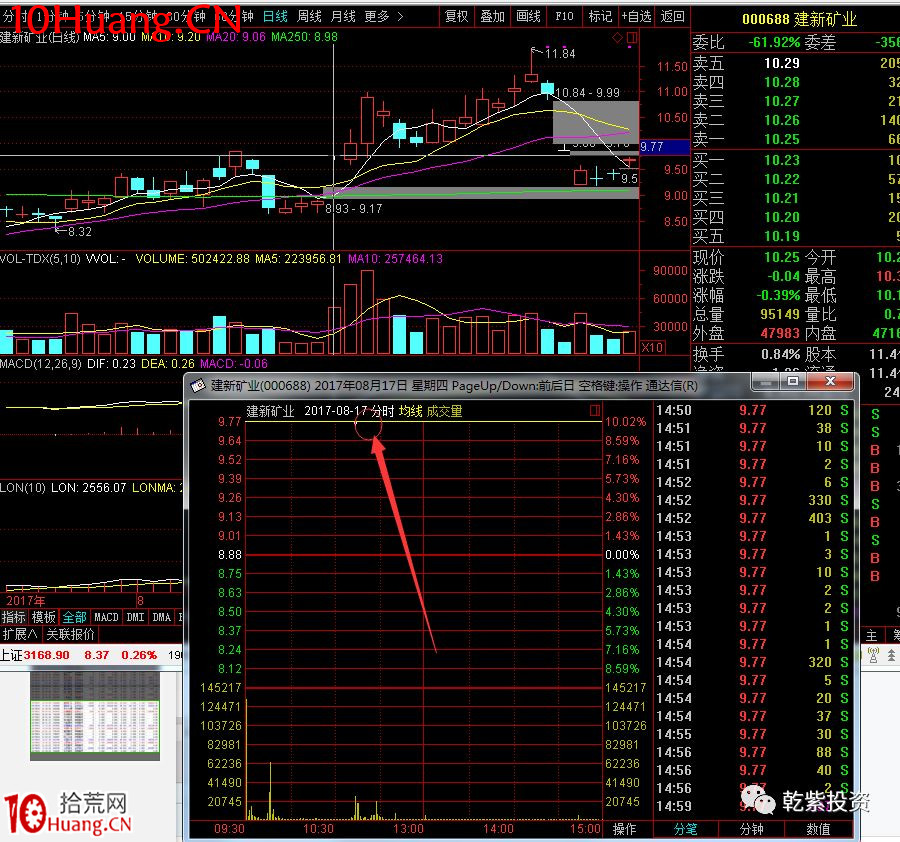The height and width of the screenshot is (842, 900).
Task: Open the 操作 tab in popup
Action: pos(624,829)
